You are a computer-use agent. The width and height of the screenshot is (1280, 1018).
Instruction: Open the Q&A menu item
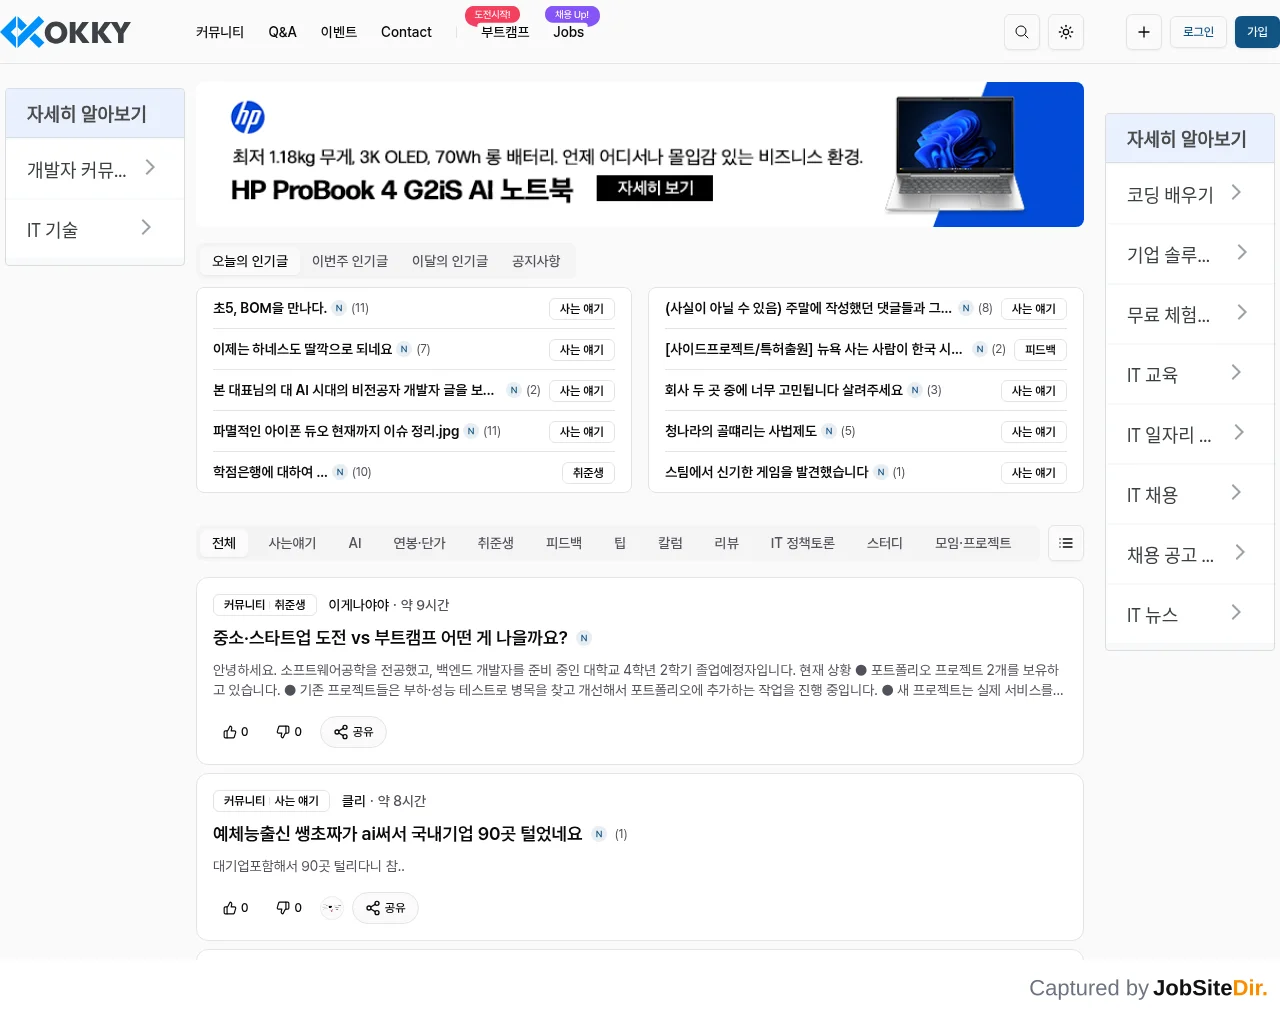(282, 32)
